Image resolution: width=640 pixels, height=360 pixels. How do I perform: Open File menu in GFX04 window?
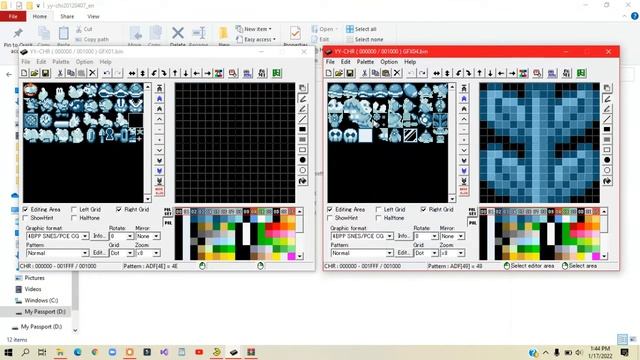[x=330, y=62]
